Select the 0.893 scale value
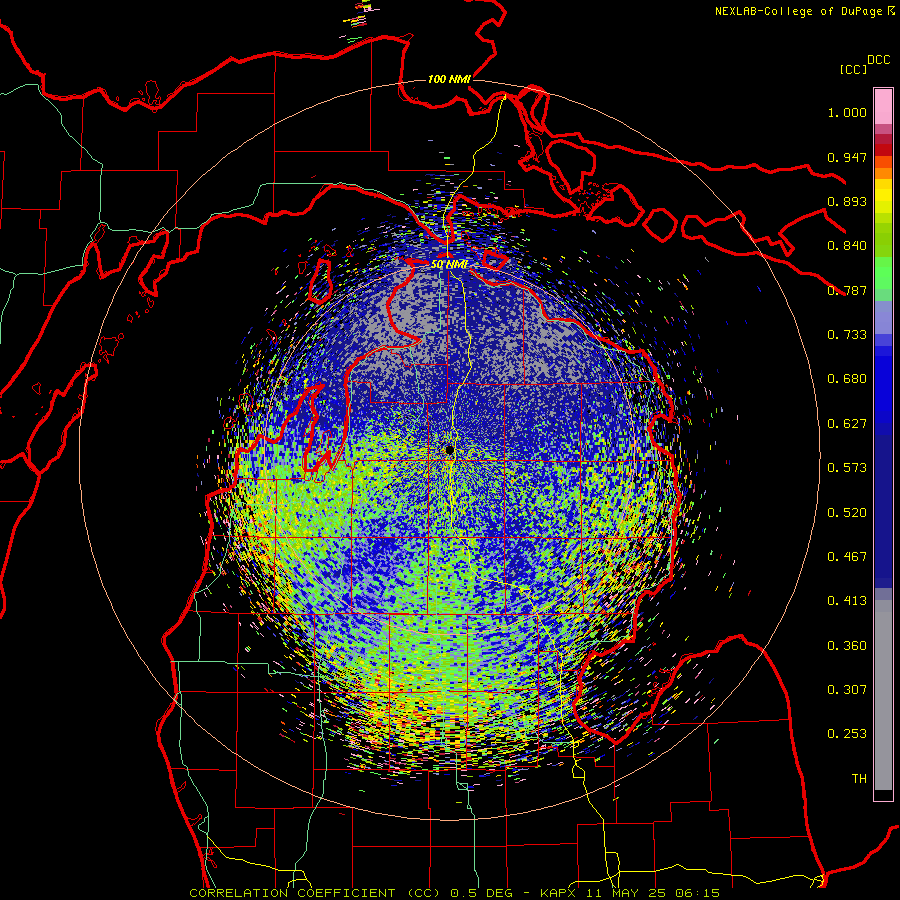The width and height of the screenshot is (900, 900). coord(847,201)
